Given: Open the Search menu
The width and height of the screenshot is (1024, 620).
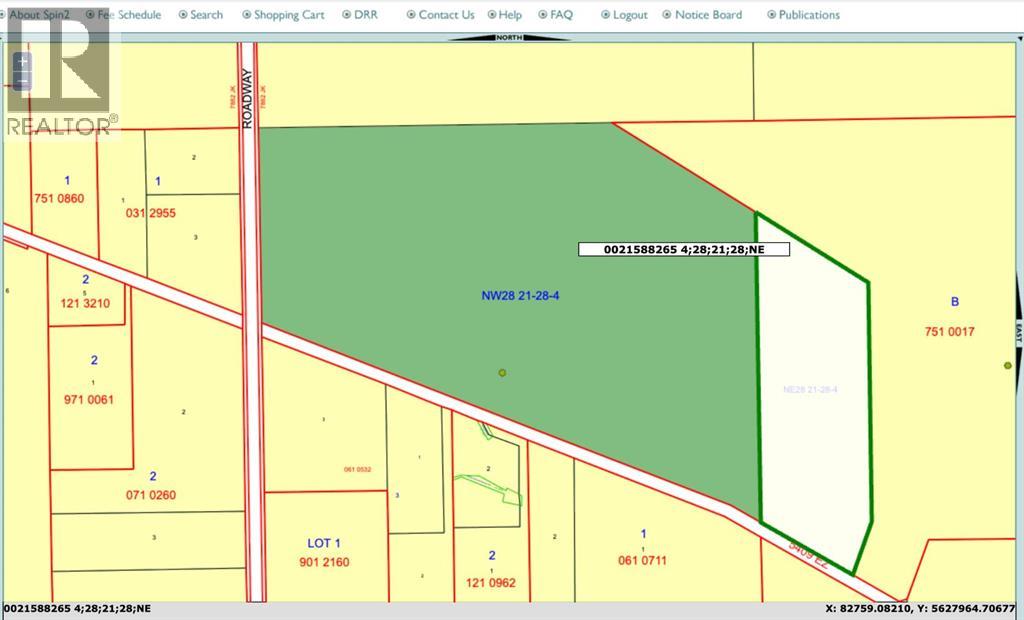Looking at the screenshot, I should [x=206, y=14].
